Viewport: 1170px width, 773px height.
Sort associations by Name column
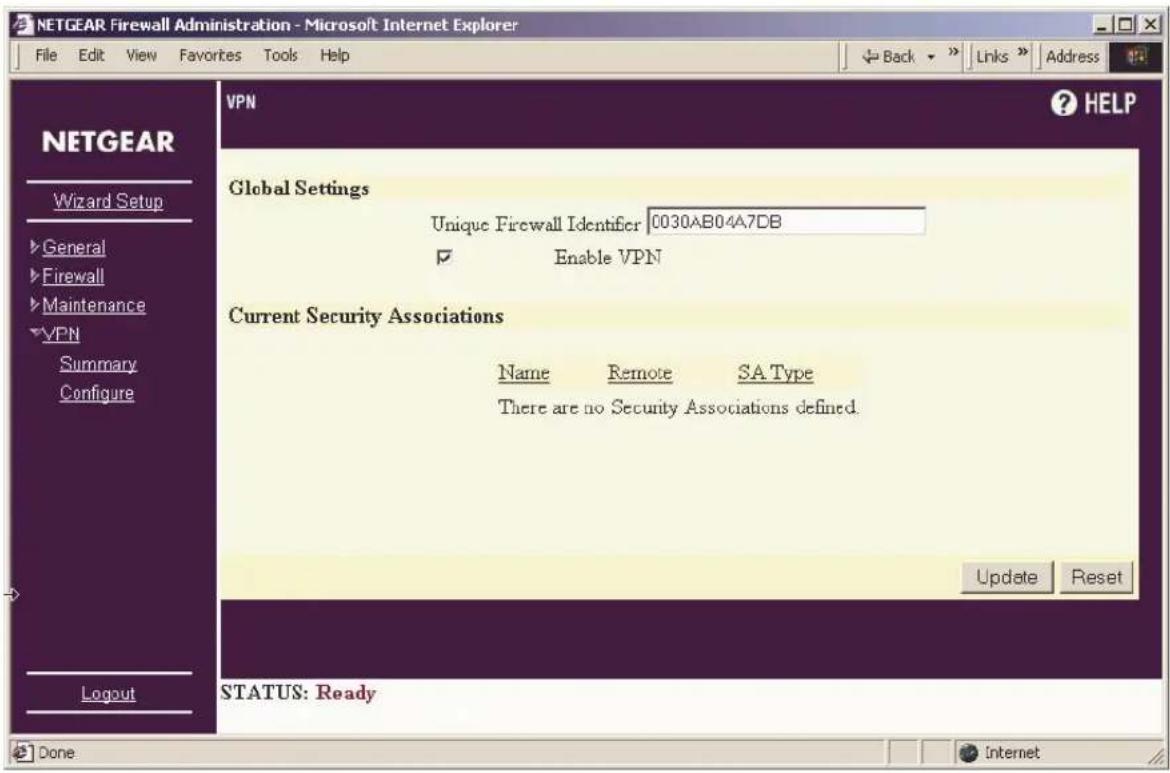524,372
